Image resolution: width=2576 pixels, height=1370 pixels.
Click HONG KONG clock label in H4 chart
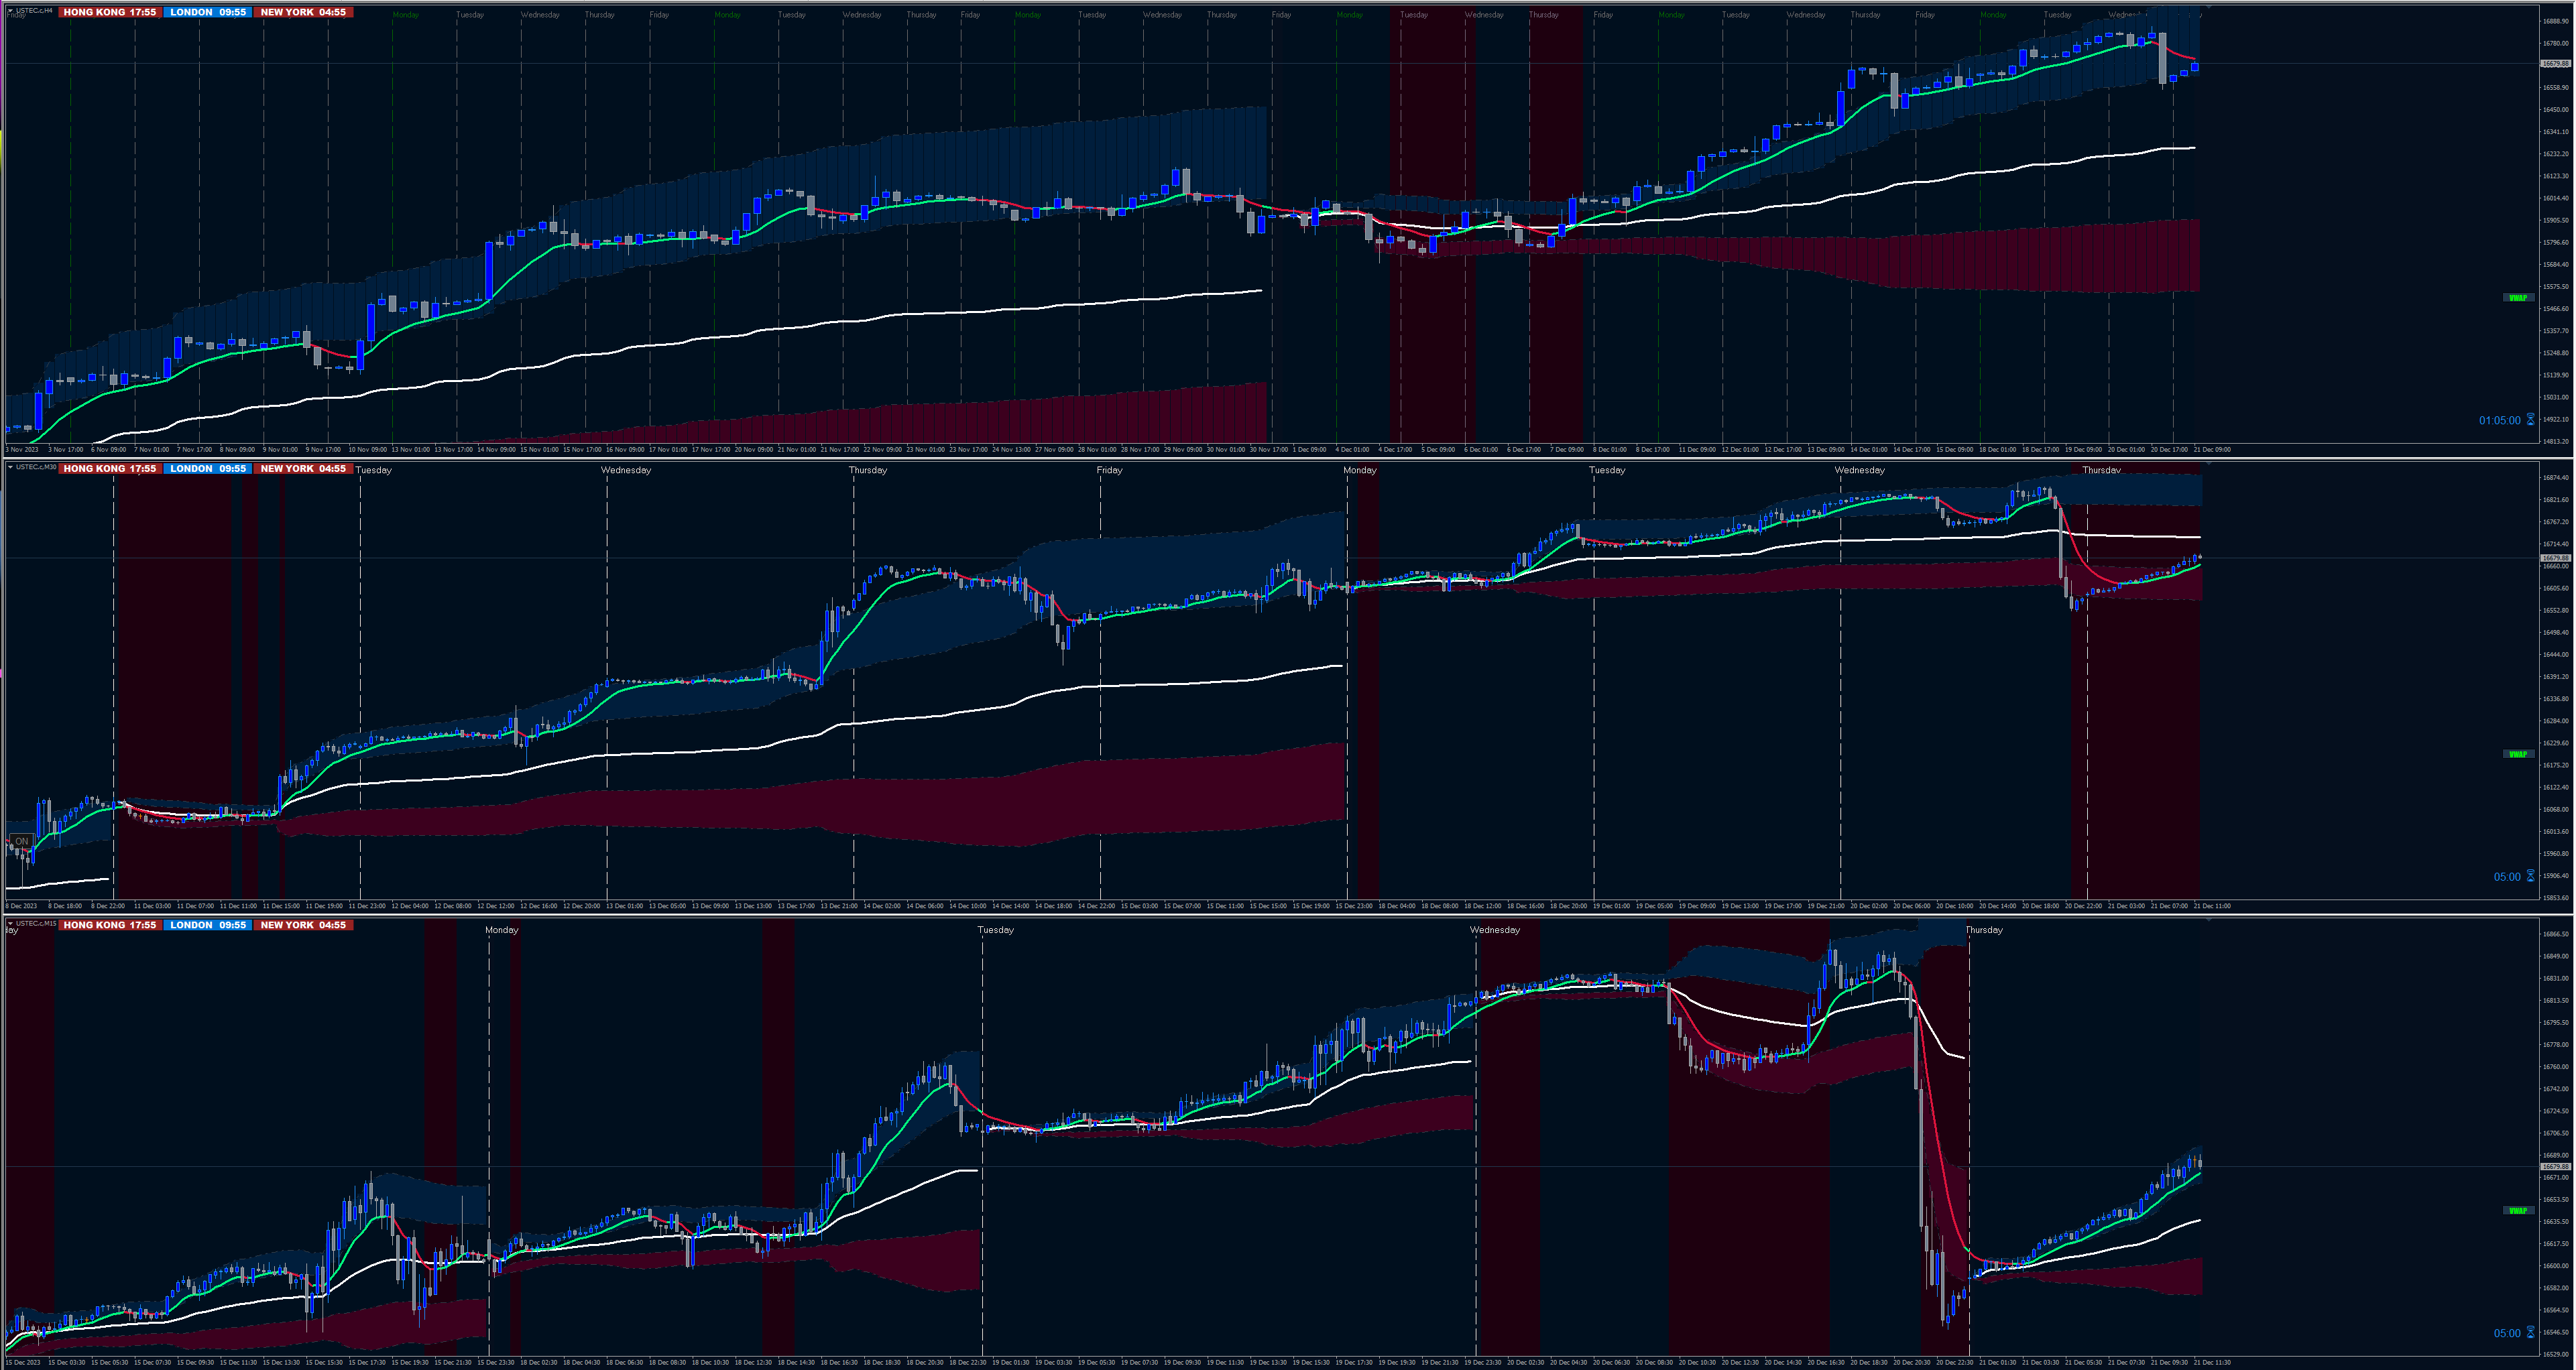[x=109, y=12]
